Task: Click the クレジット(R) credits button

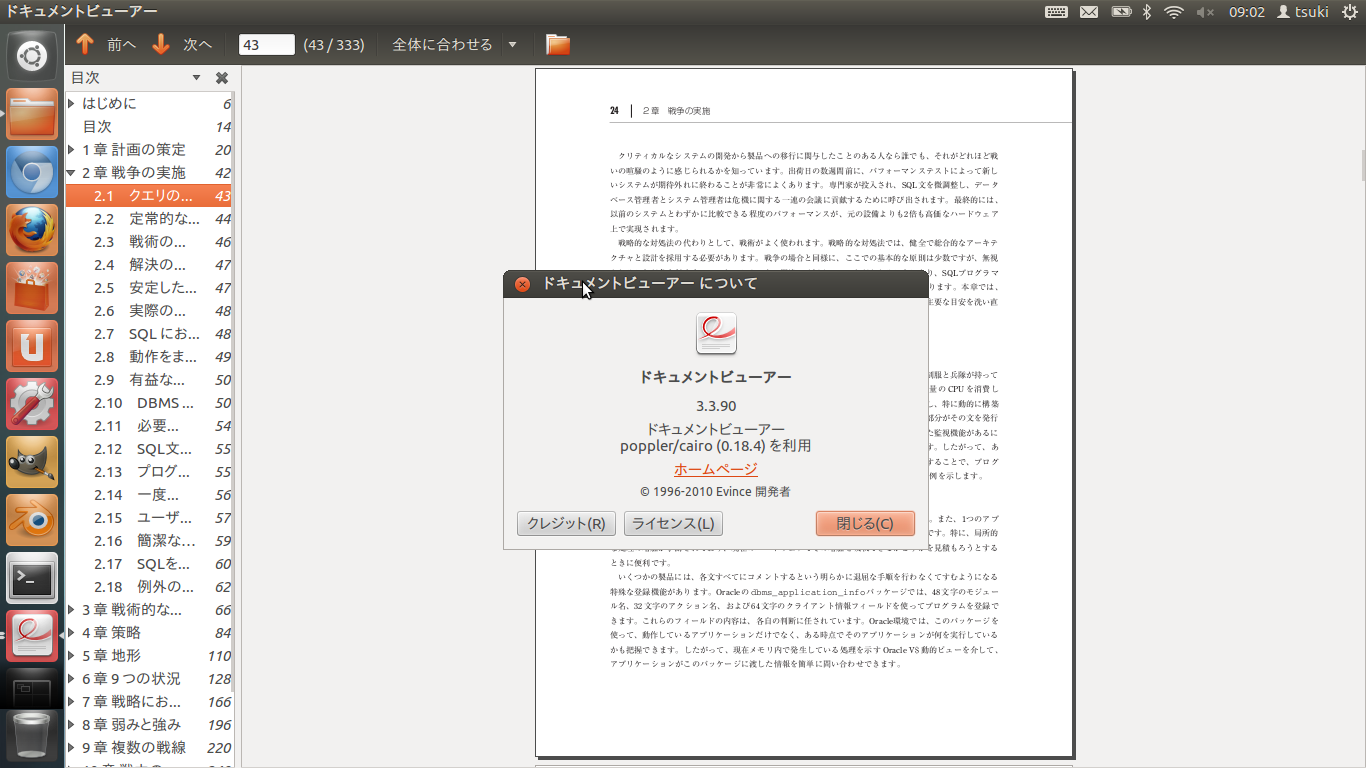Action: [x=566, y=524]
